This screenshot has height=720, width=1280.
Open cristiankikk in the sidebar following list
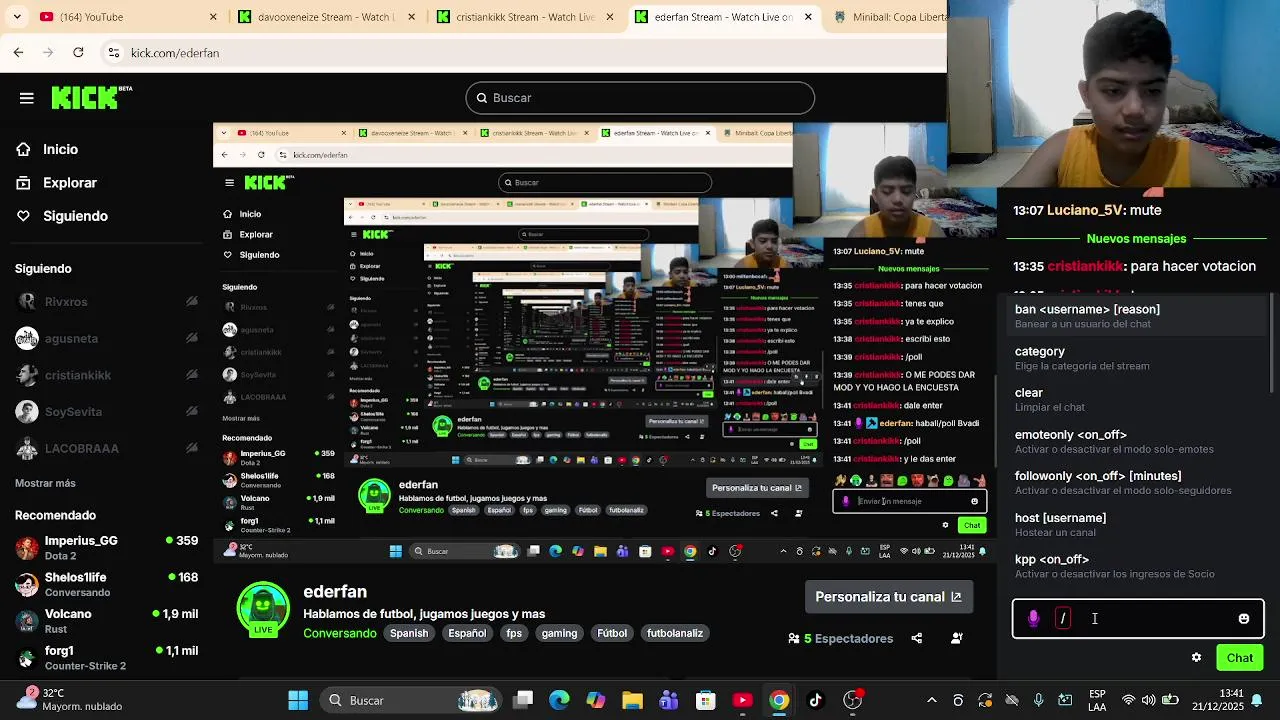(x=105, y=375)
